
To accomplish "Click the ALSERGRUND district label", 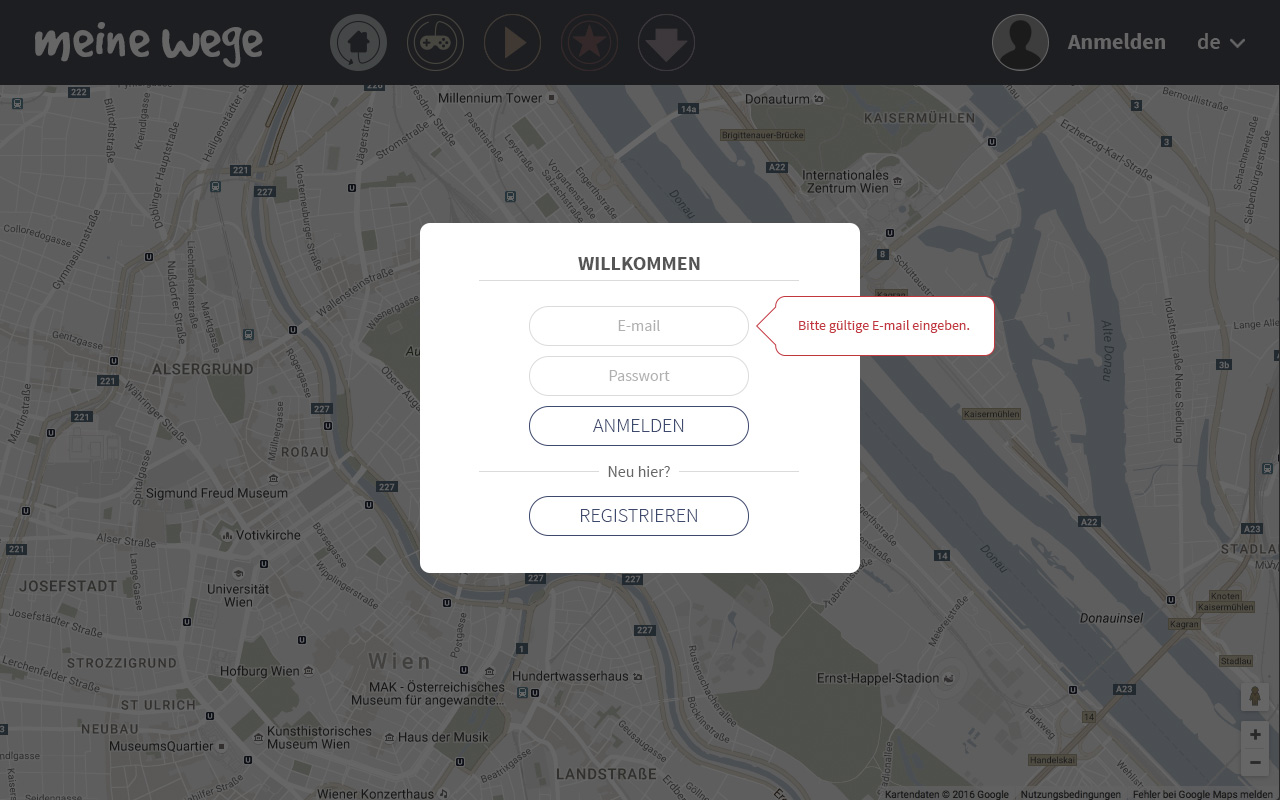I will coord(203,369).
